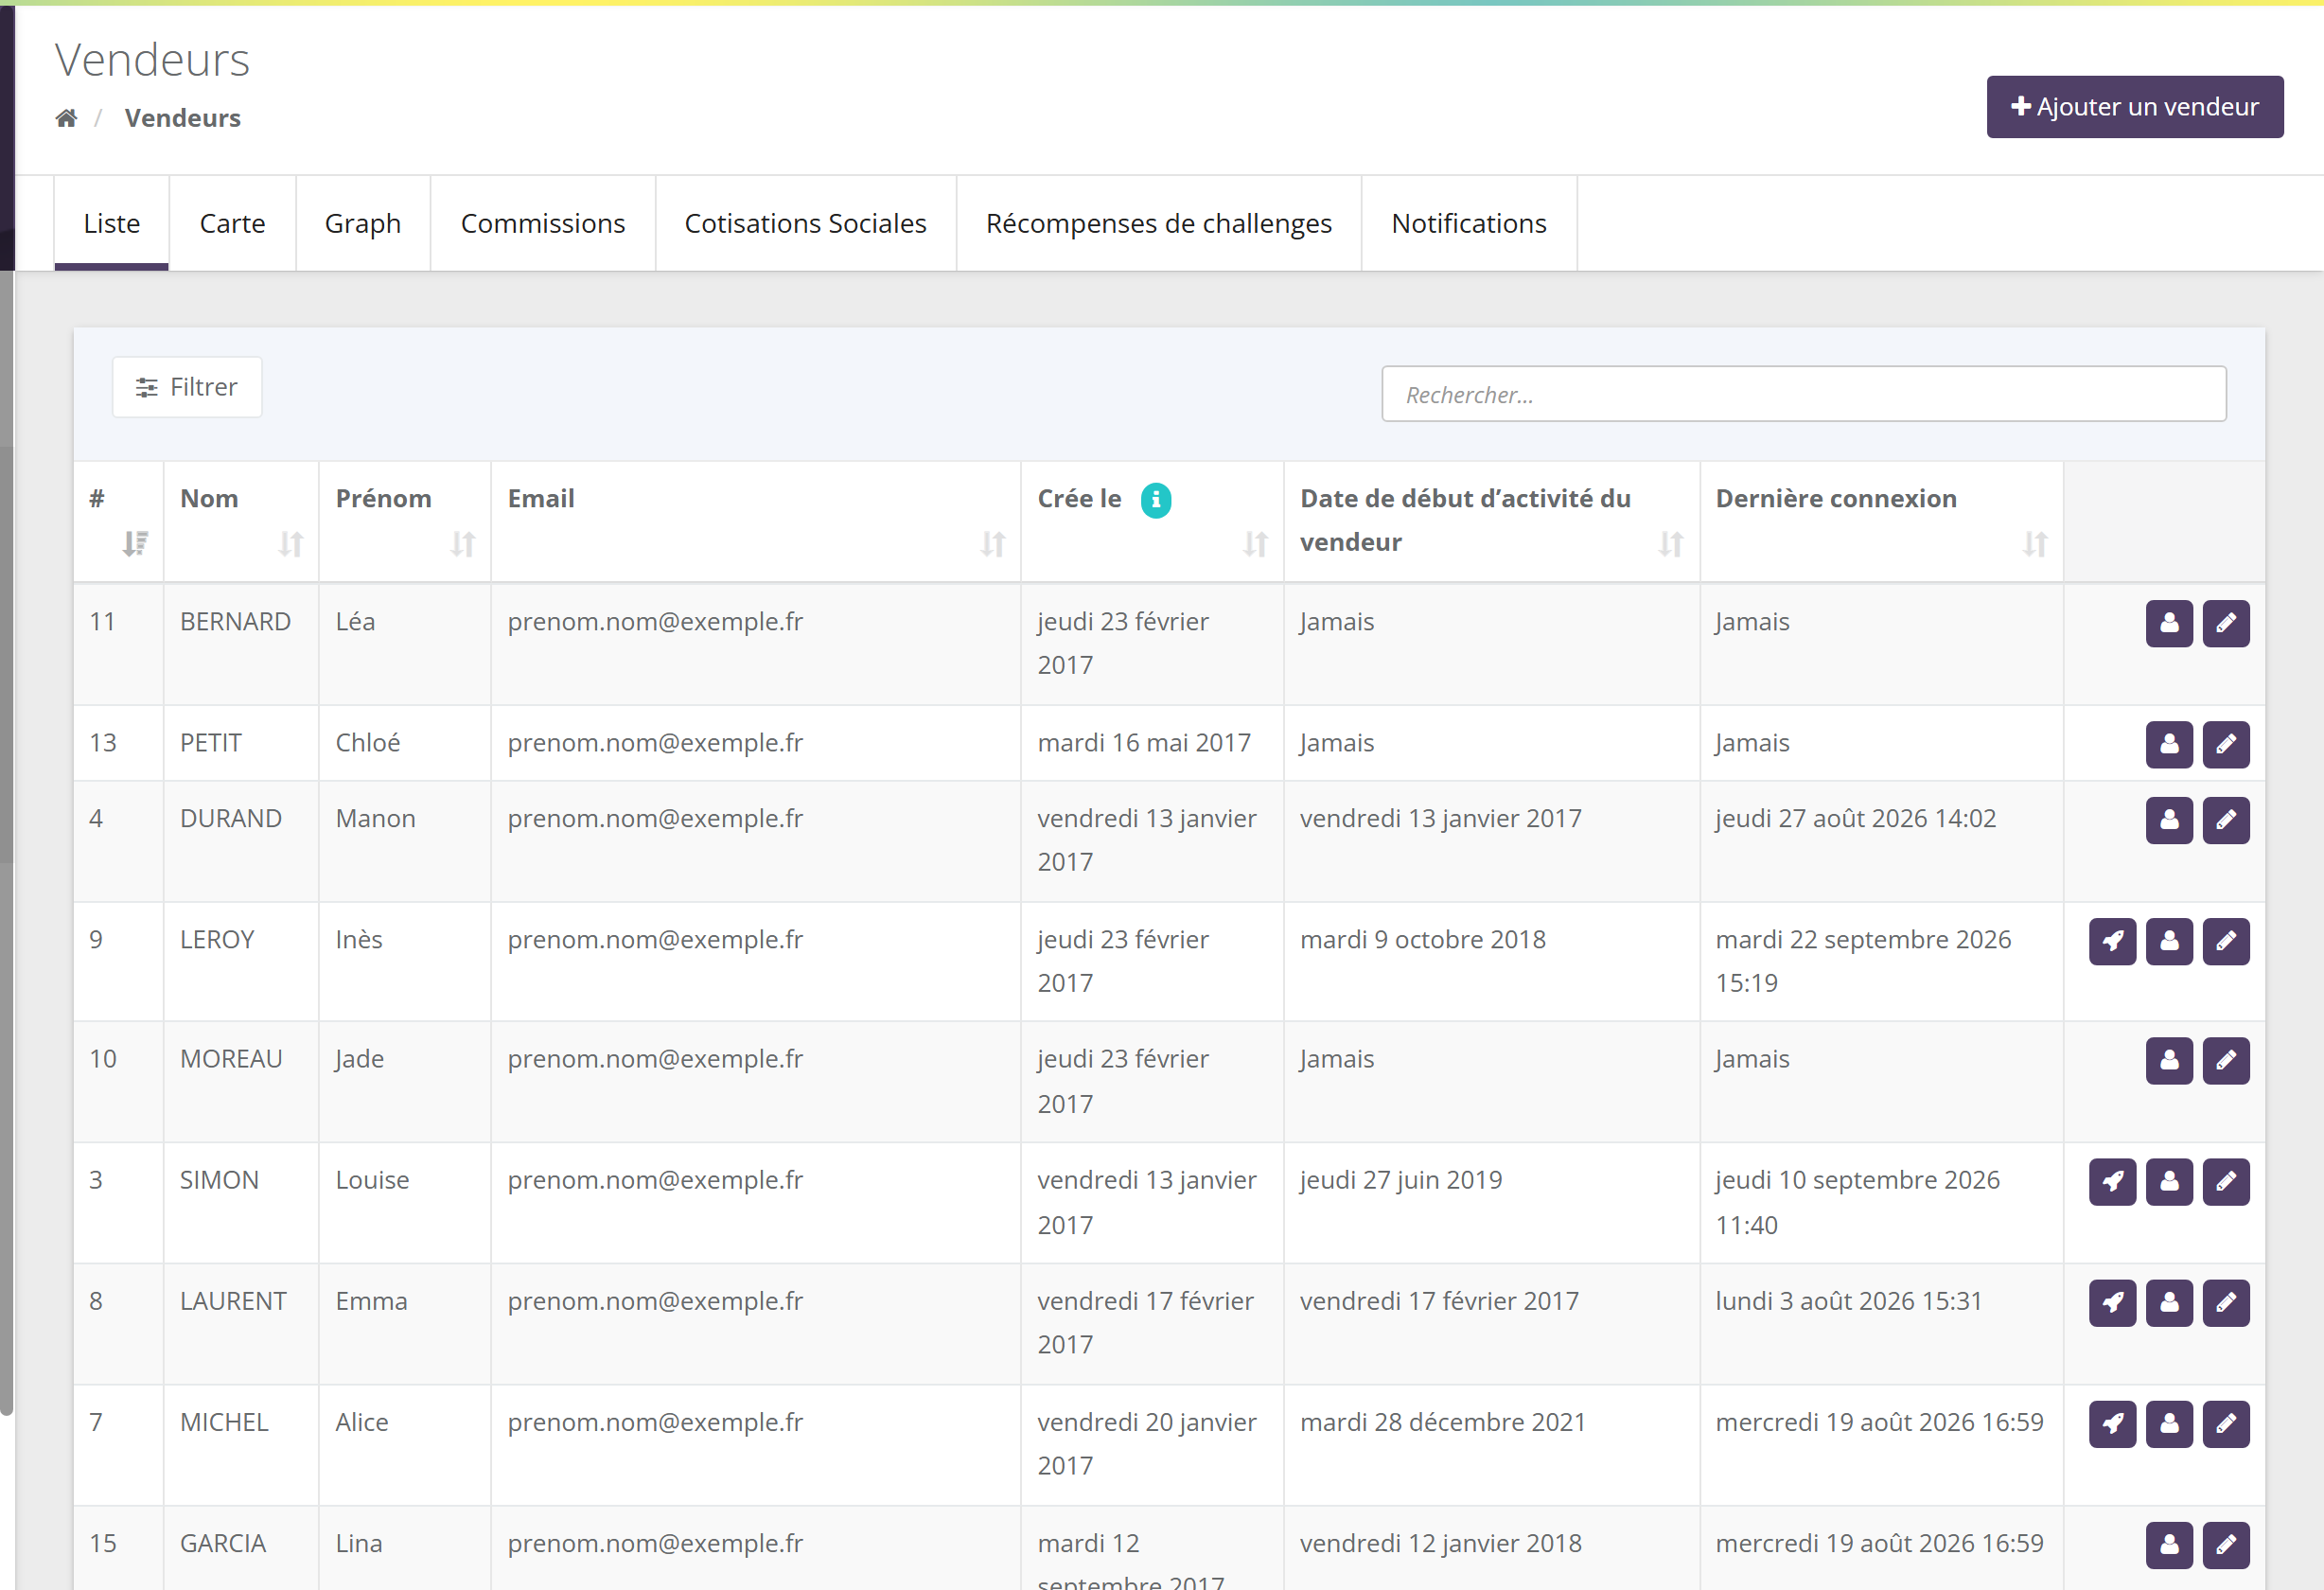Sort by Dernière connexion column arrows
2324x1590 pixels.
[x=2035, y=543]
